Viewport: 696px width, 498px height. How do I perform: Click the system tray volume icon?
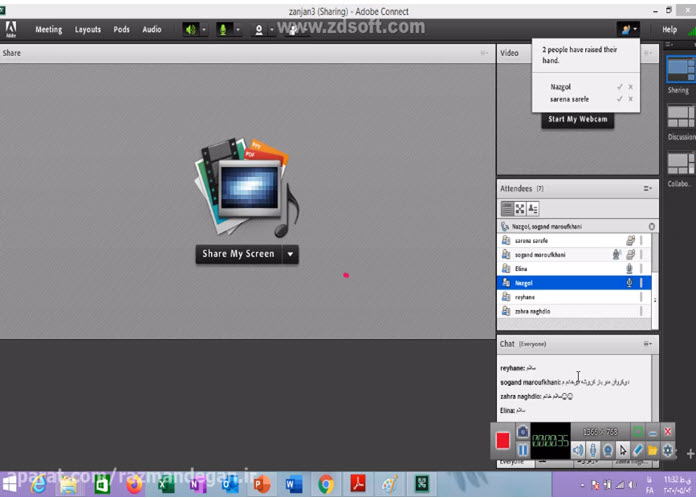tap(633, 485)
